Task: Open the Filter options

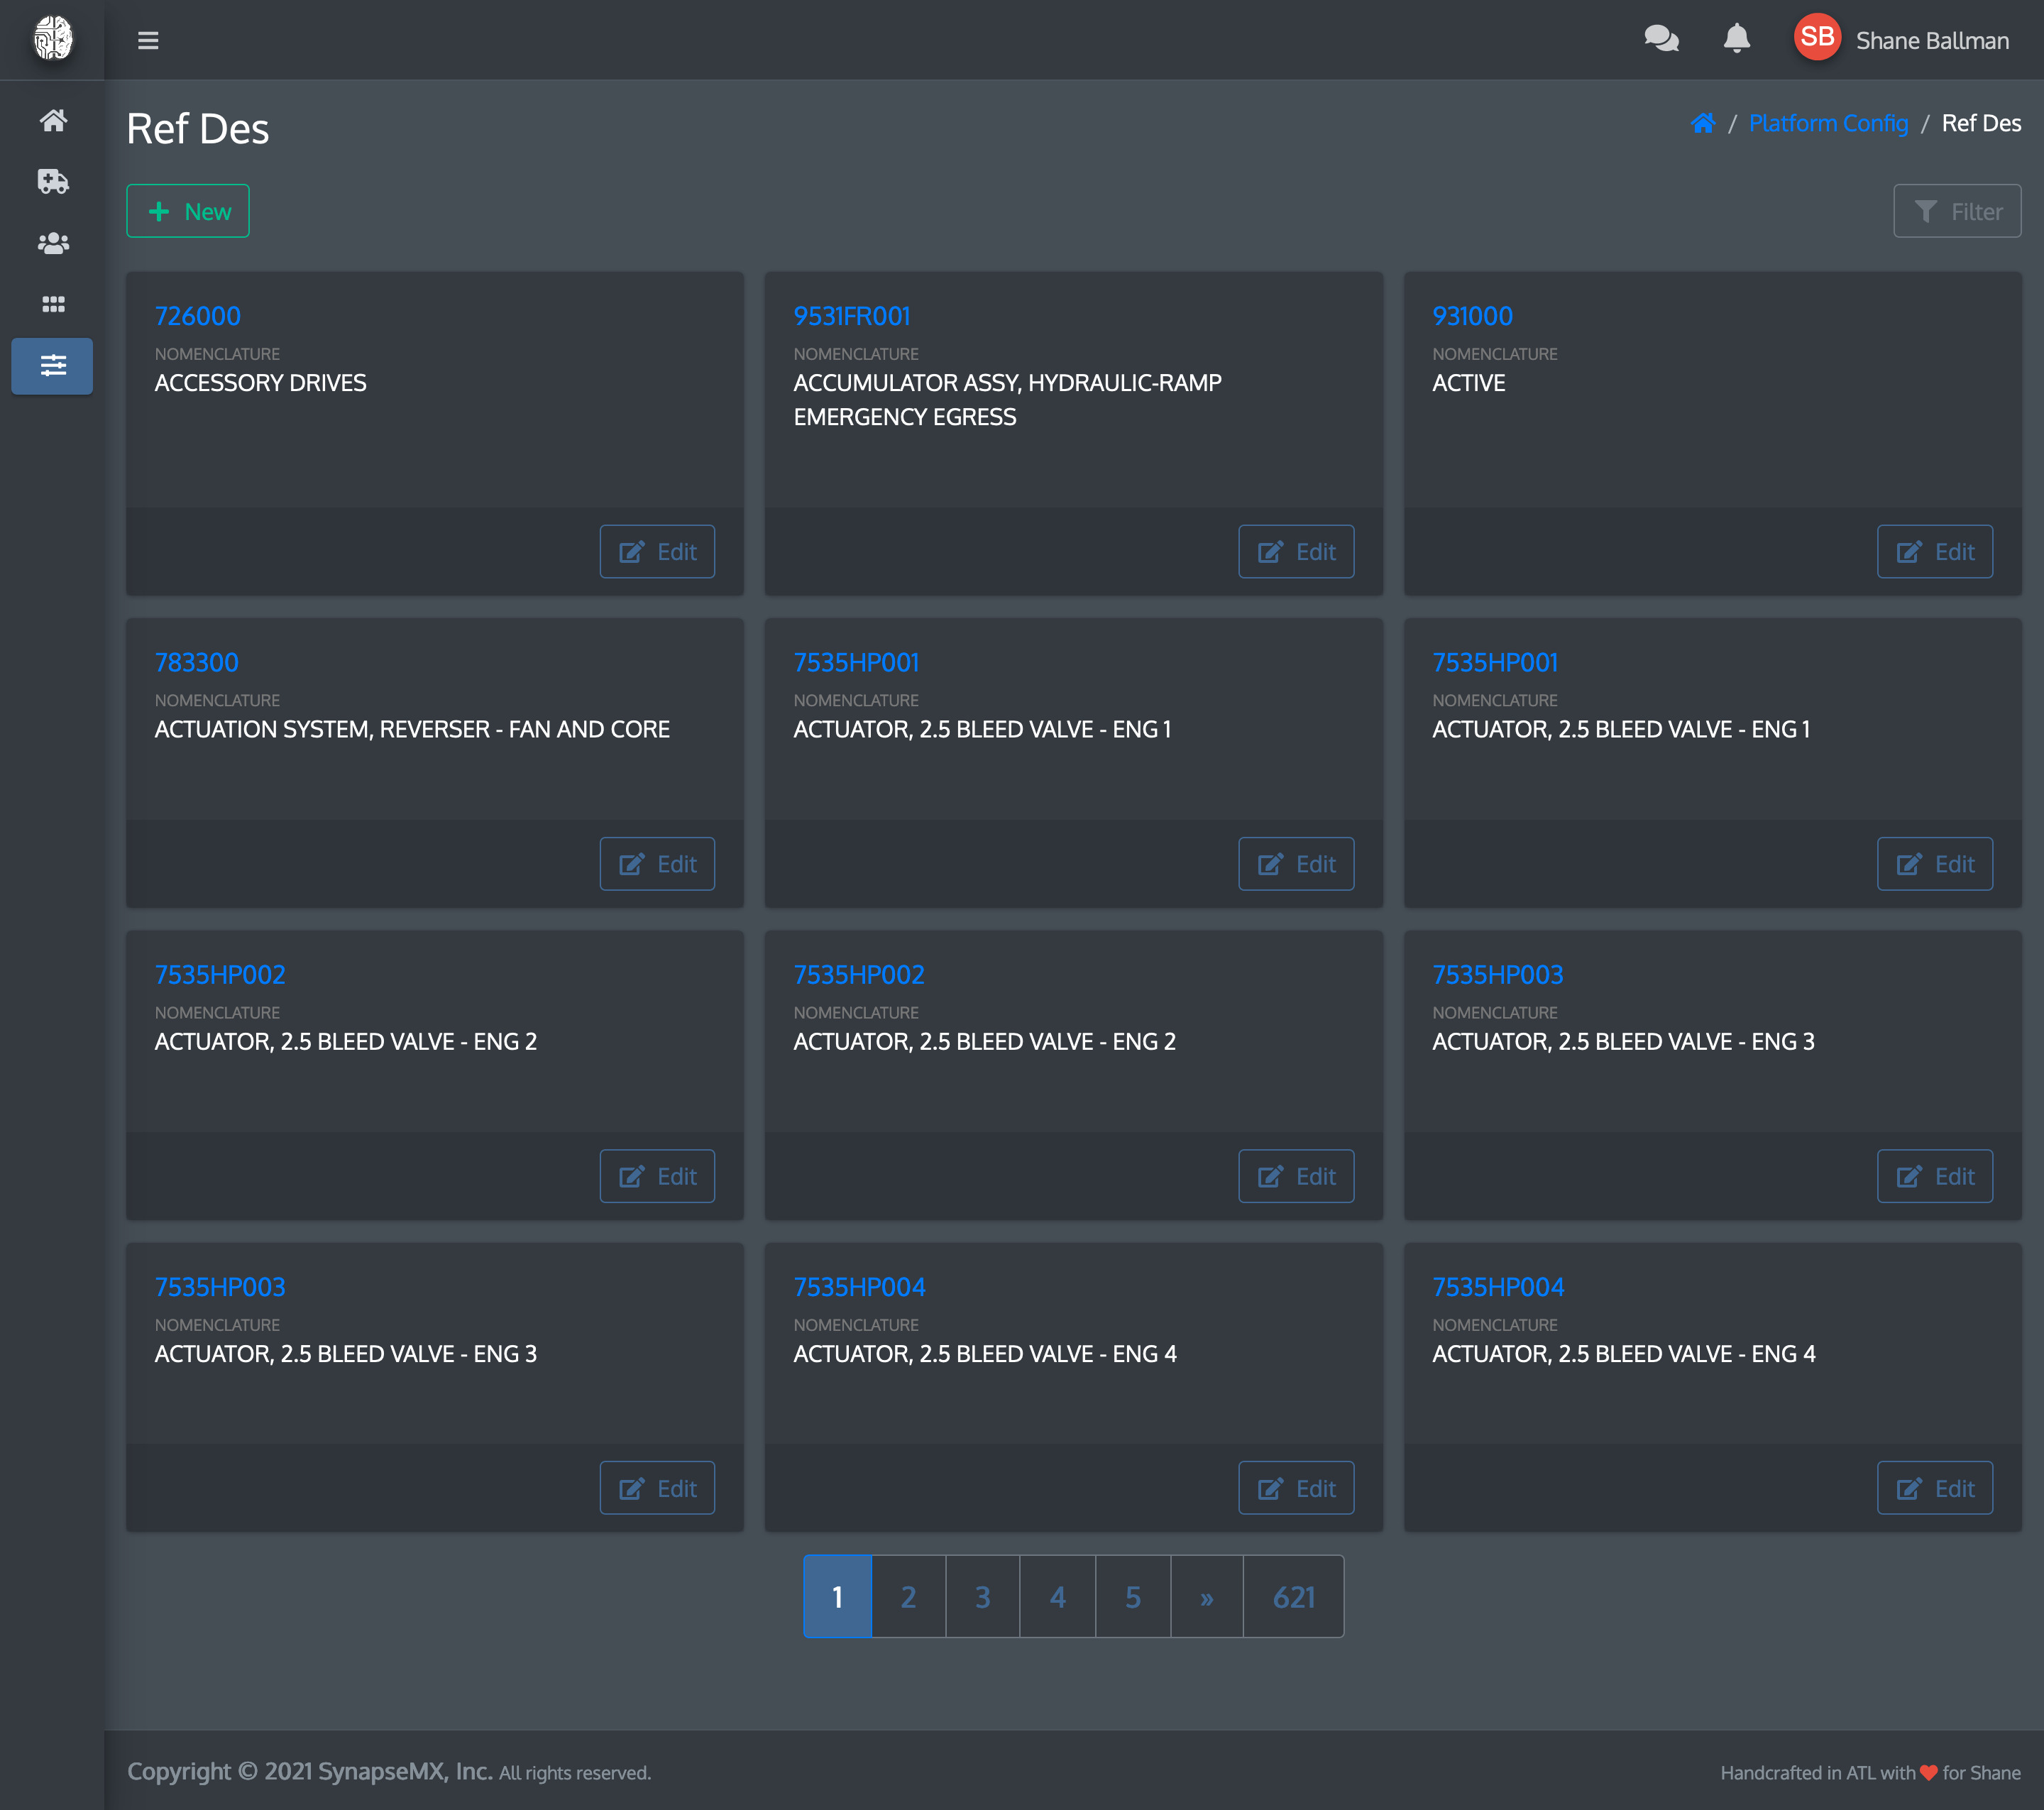Action: coord(1956,211)
